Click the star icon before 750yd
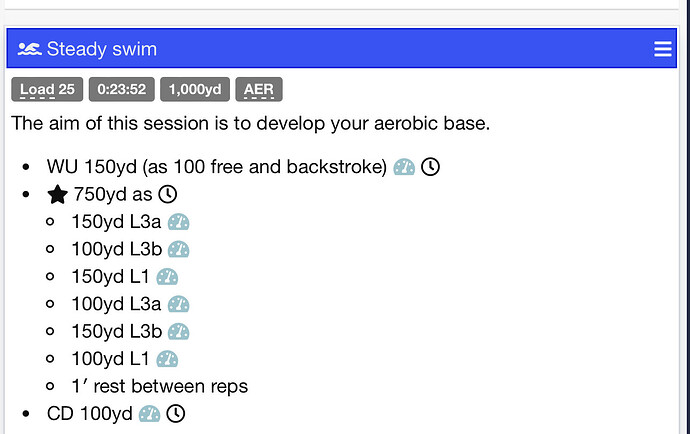690x434 pixels. 58,194
